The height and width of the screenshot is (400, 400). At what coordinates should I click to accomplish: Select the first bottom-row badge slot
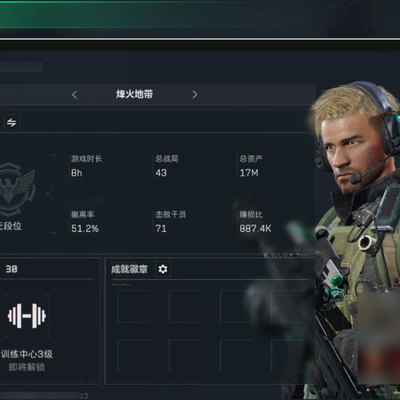pyautogui.click(x=134, y=356)
